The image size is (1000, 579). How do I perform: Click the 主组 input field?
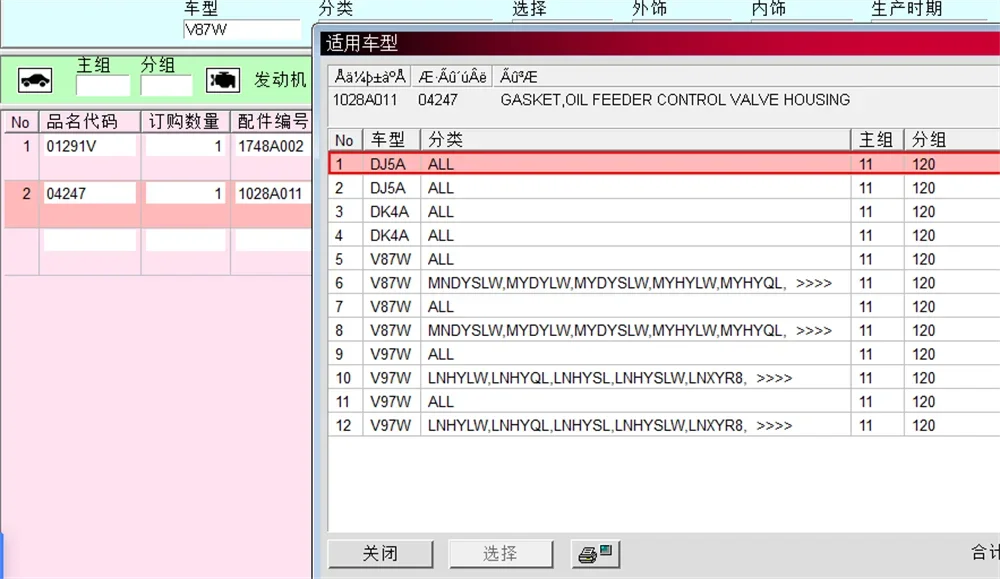click(x=103, y=85)
